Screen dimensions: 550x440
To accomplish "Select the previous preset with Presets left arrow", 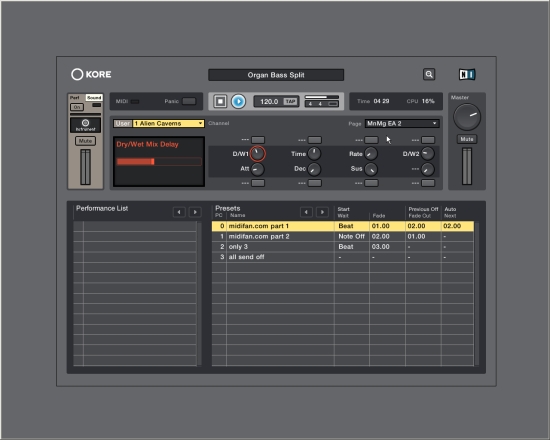I will [306, 212].
